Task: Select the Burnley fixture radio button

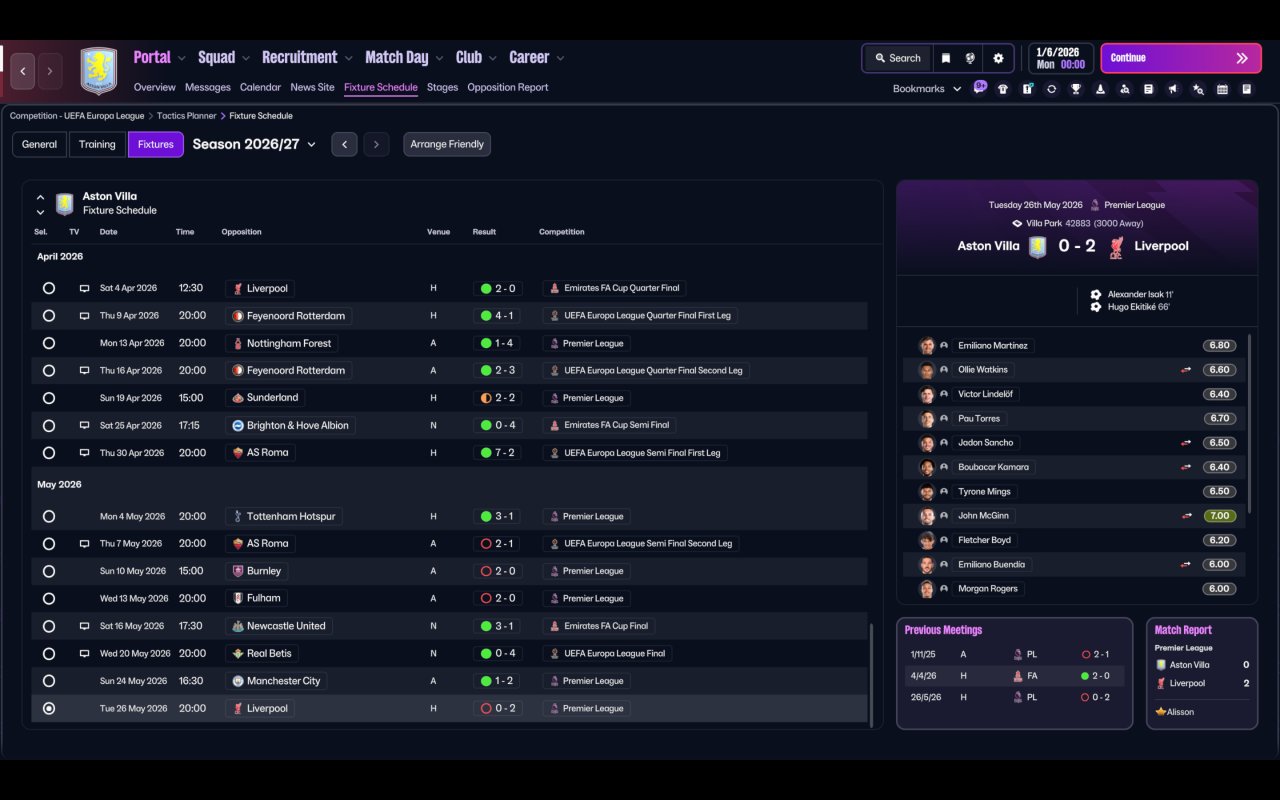Action: [x=49, y=571]
